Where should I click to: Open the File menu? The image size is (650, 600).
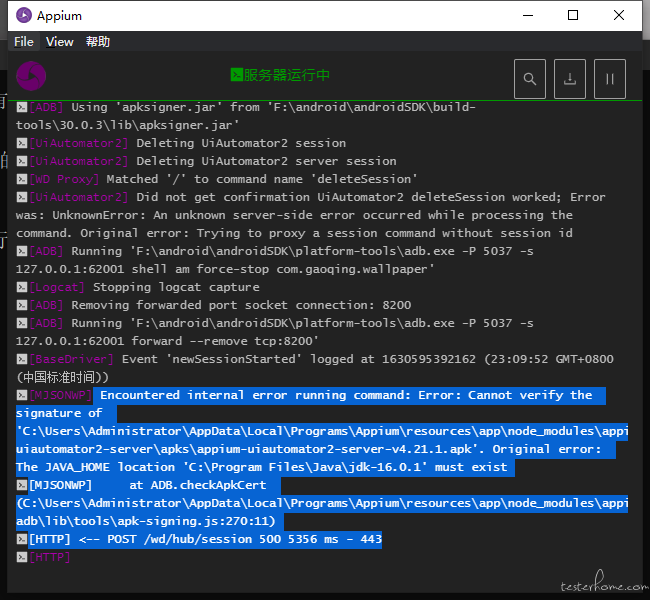(x=24, y=41)
